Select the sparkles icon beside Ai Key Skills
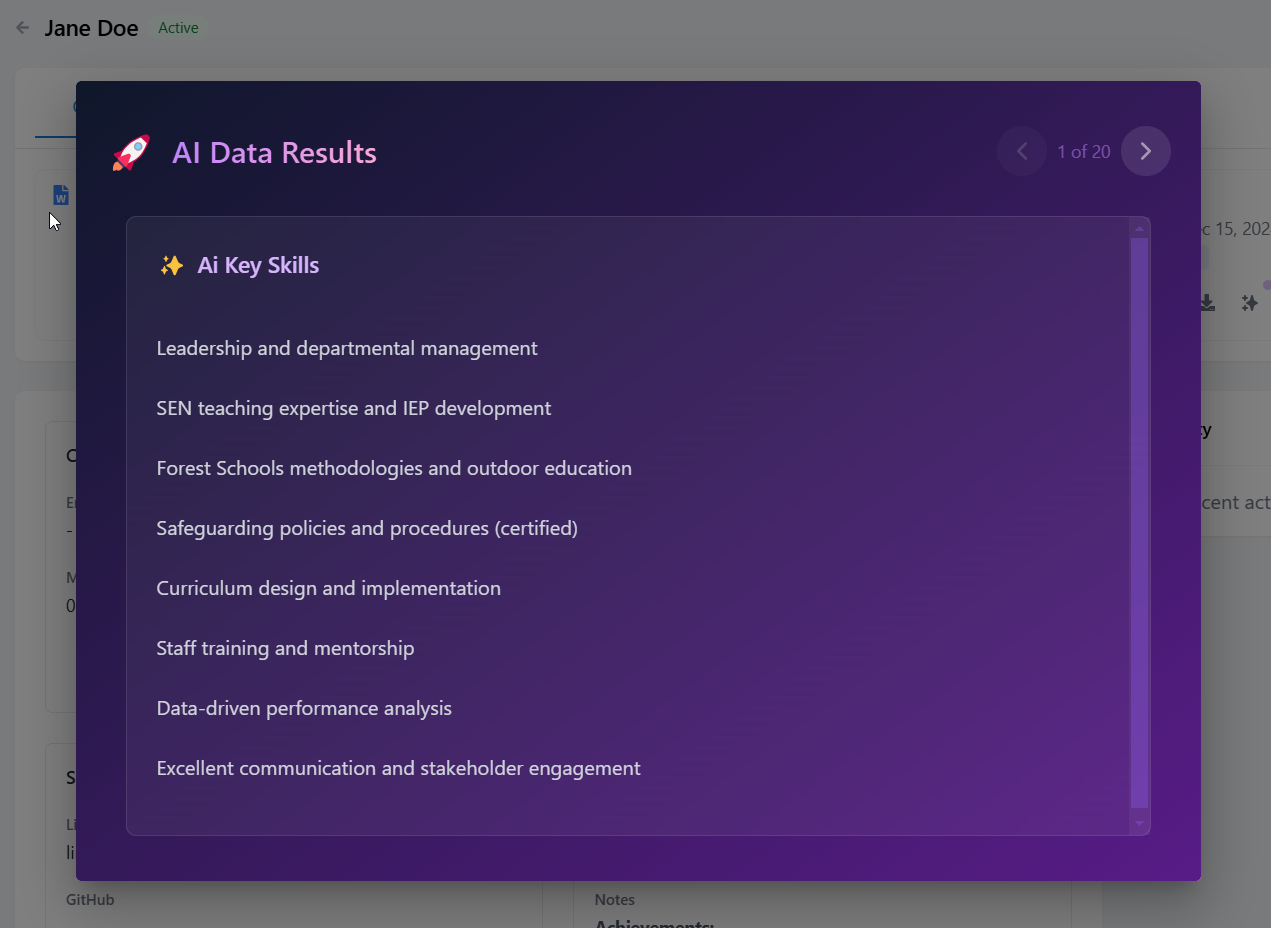 click(171, 264)
